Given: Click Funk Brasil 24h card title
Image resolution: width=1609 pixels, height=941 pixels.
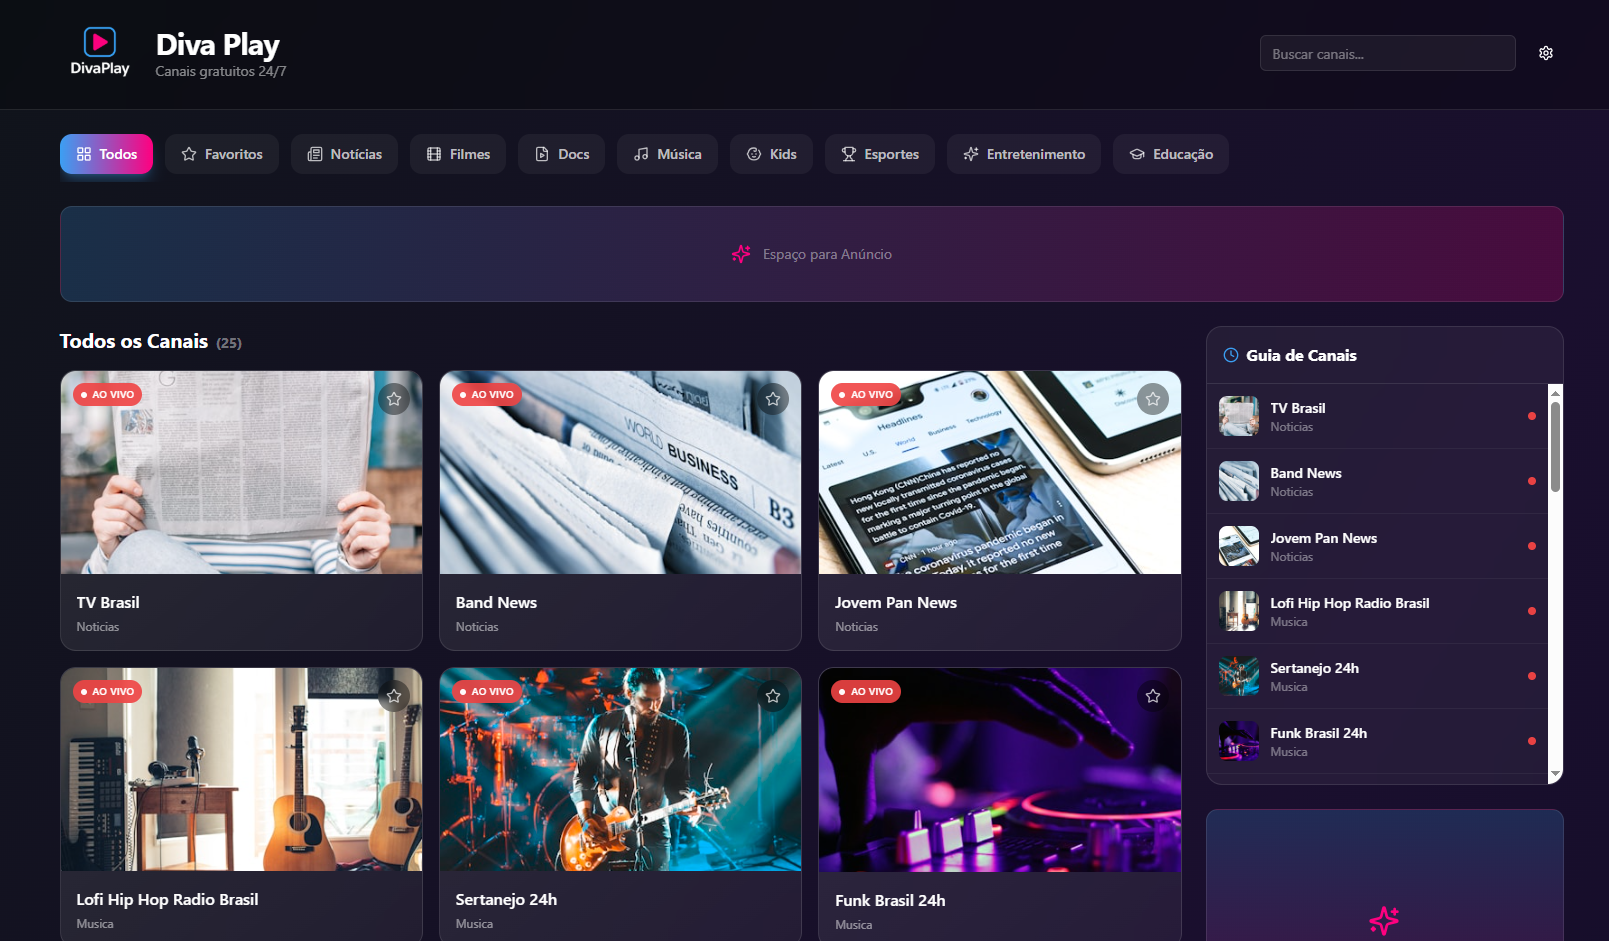Looking at the screenshot, I should (890, 900).
